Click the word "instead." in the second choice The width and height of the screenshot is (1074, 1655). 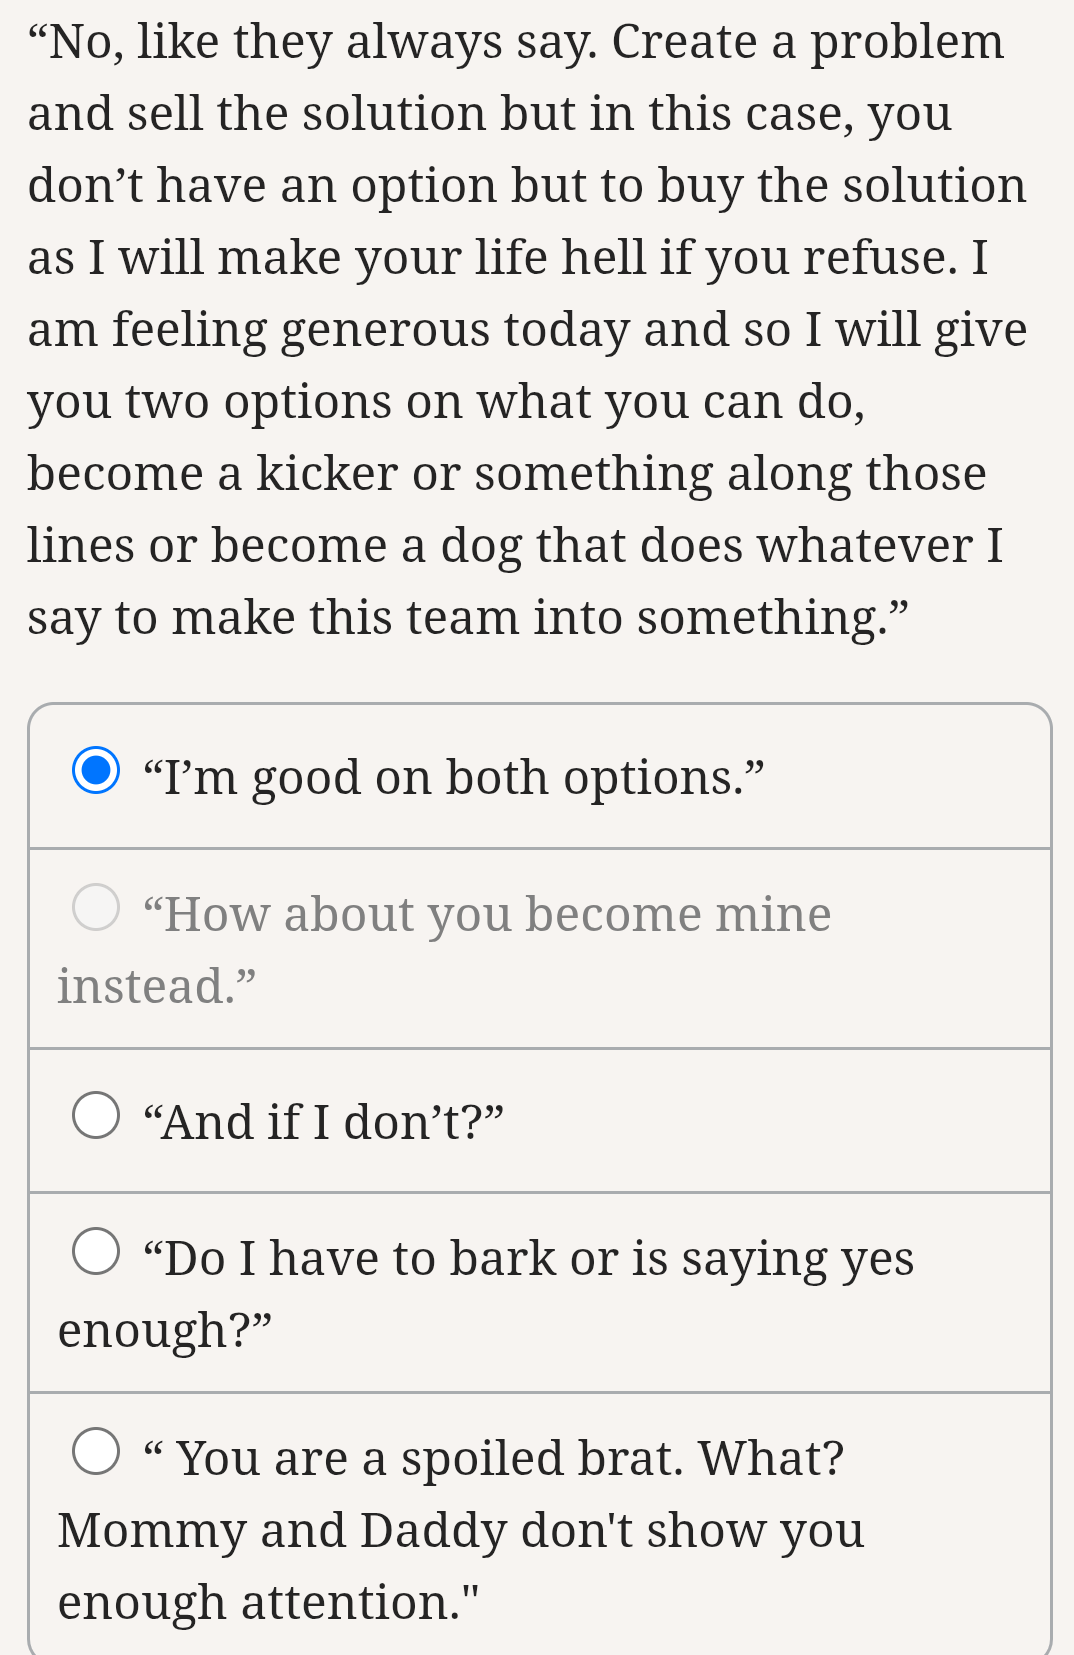click(157, 986)
